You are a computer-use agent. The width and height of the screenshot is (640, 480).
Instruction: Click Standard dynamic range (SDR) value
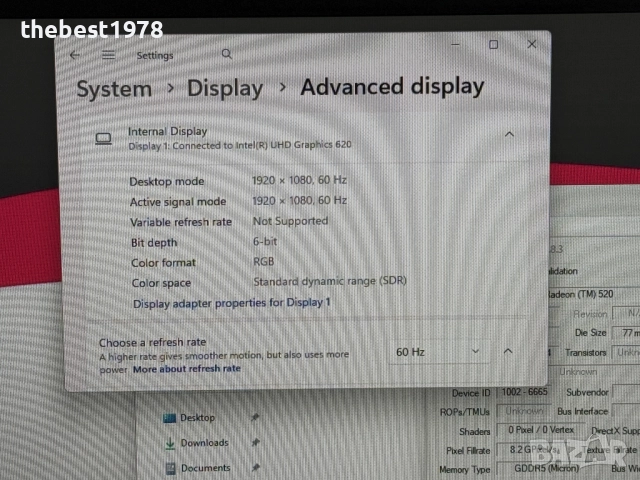point(330,281)
